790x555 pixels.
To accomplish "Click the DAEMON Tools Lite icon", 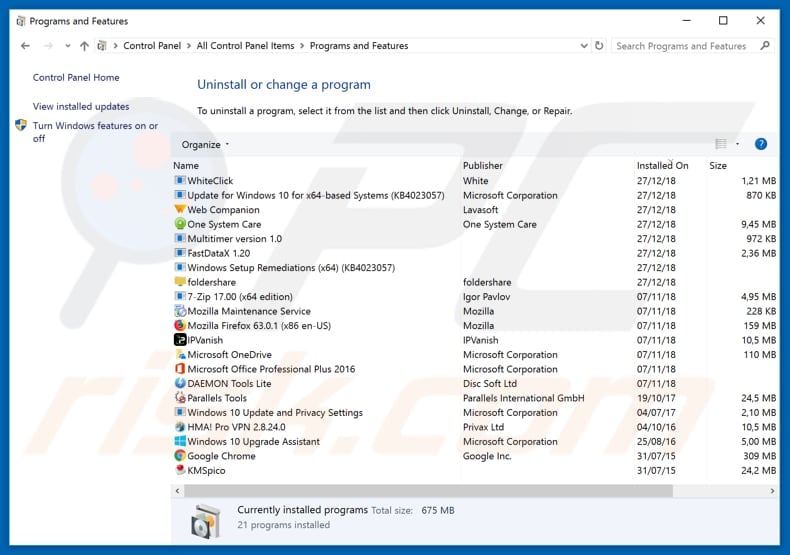I will 179,383.
